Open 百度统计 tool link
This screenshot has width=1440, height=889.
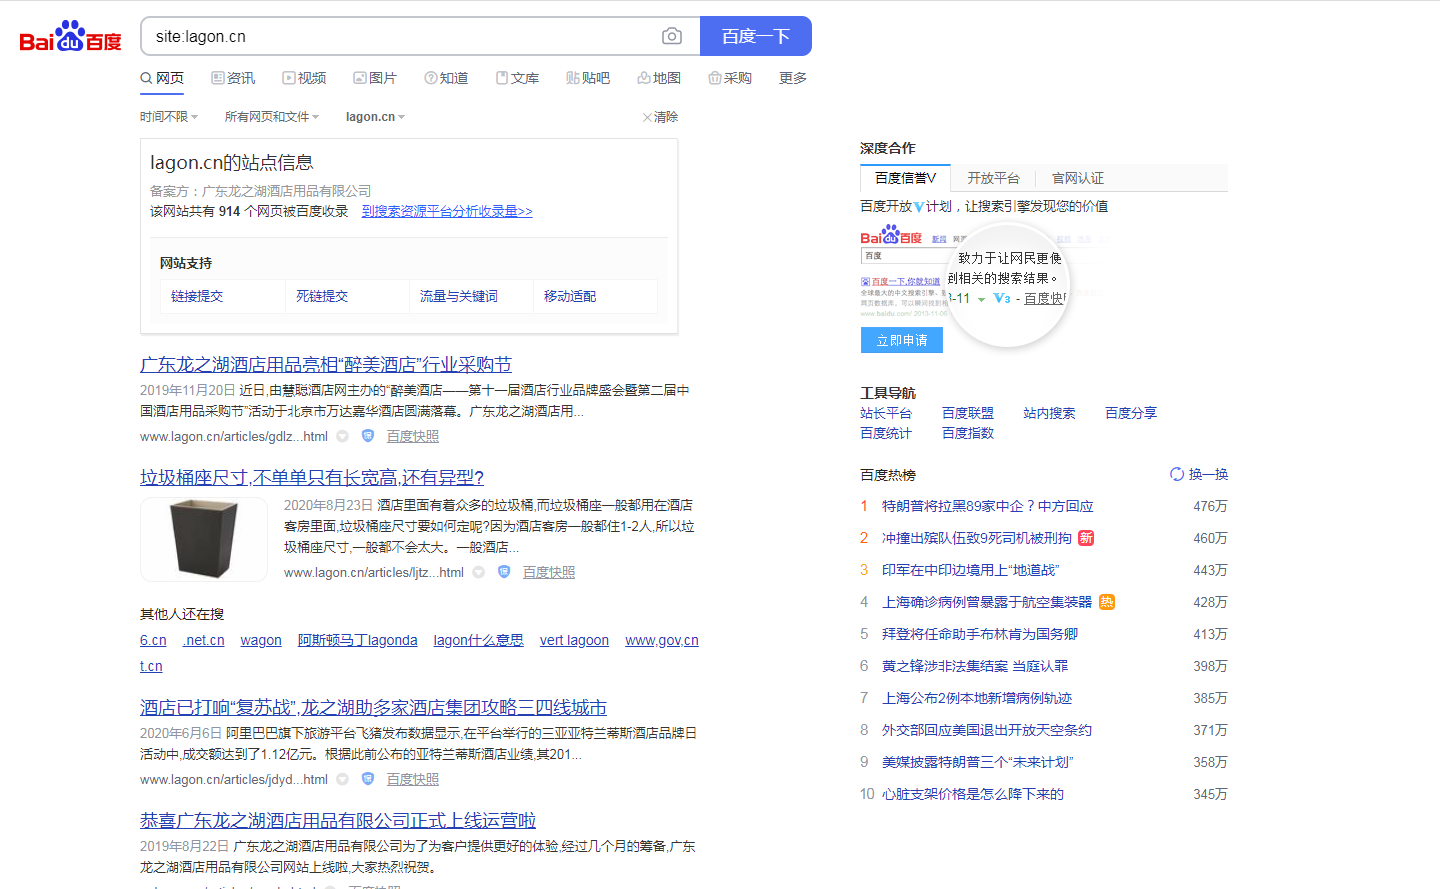(x=886, y=433)
